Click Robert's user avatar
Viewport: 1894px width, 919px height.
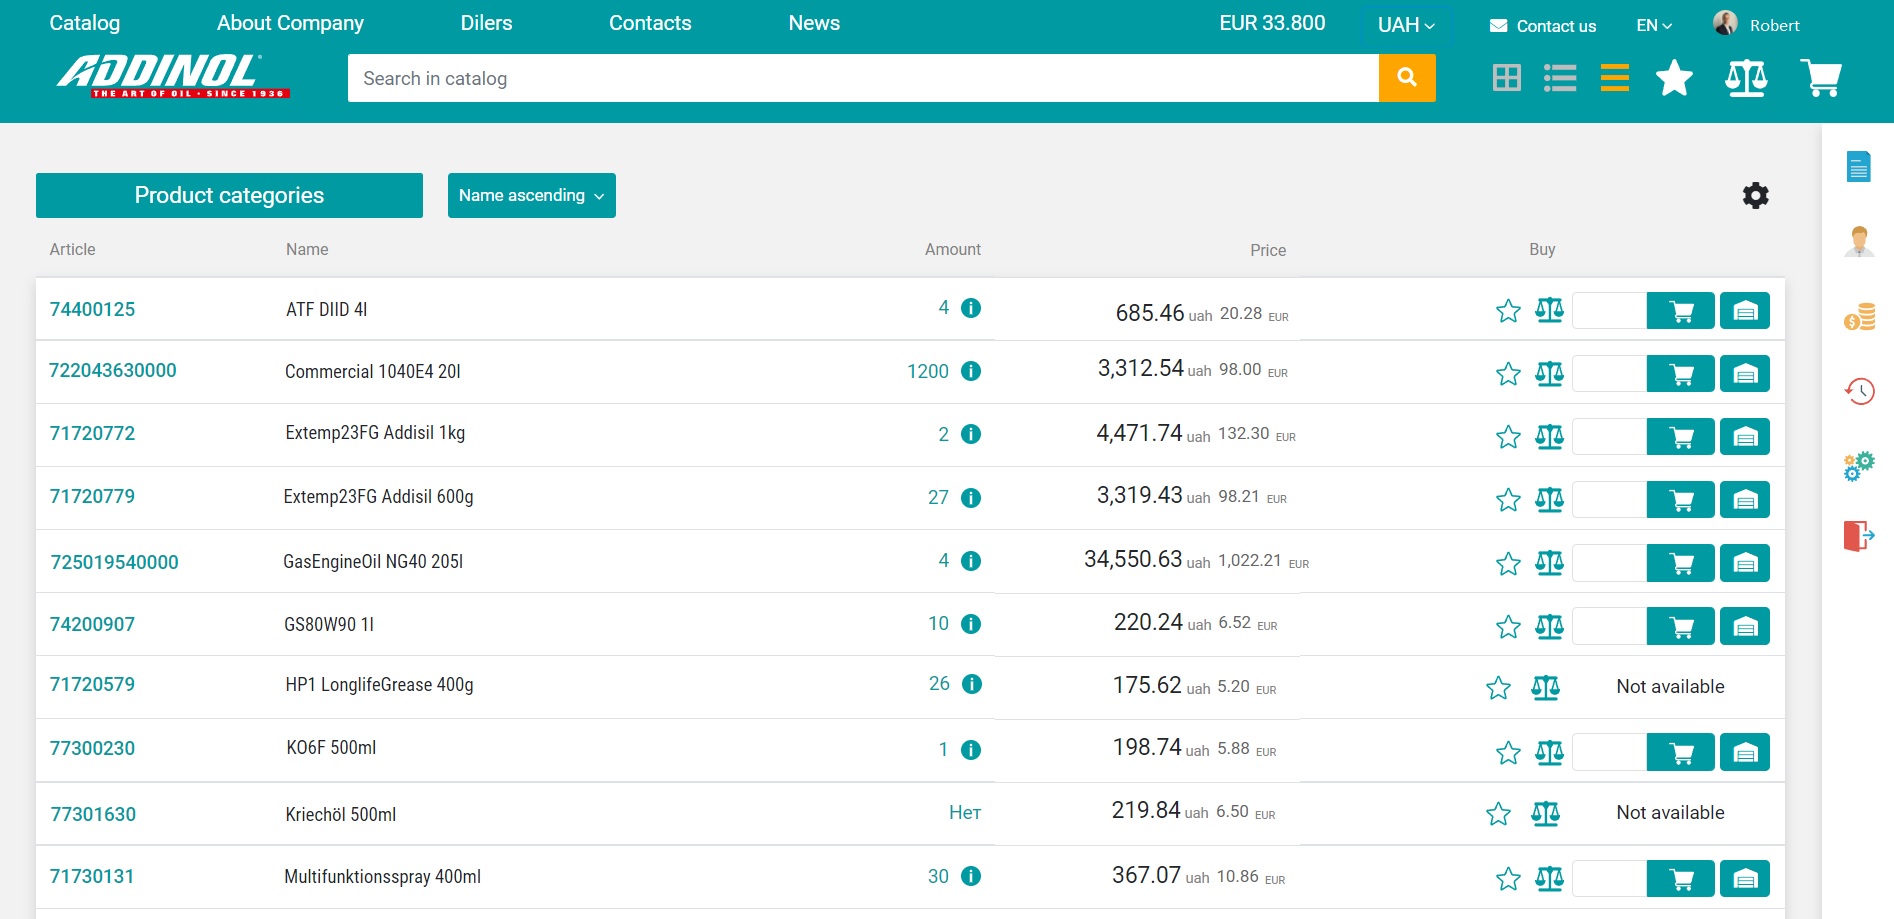point(1725,23)
